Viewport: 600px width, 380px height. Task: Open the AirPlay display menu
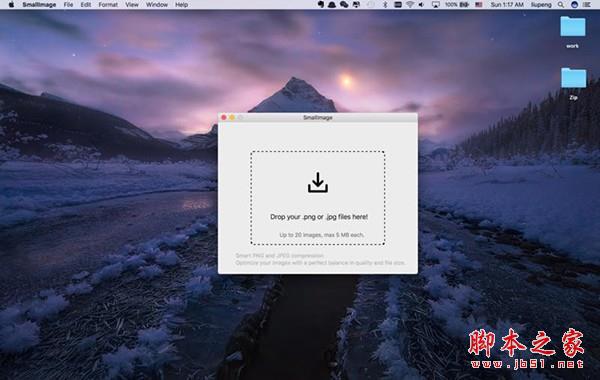pos(435,5)
